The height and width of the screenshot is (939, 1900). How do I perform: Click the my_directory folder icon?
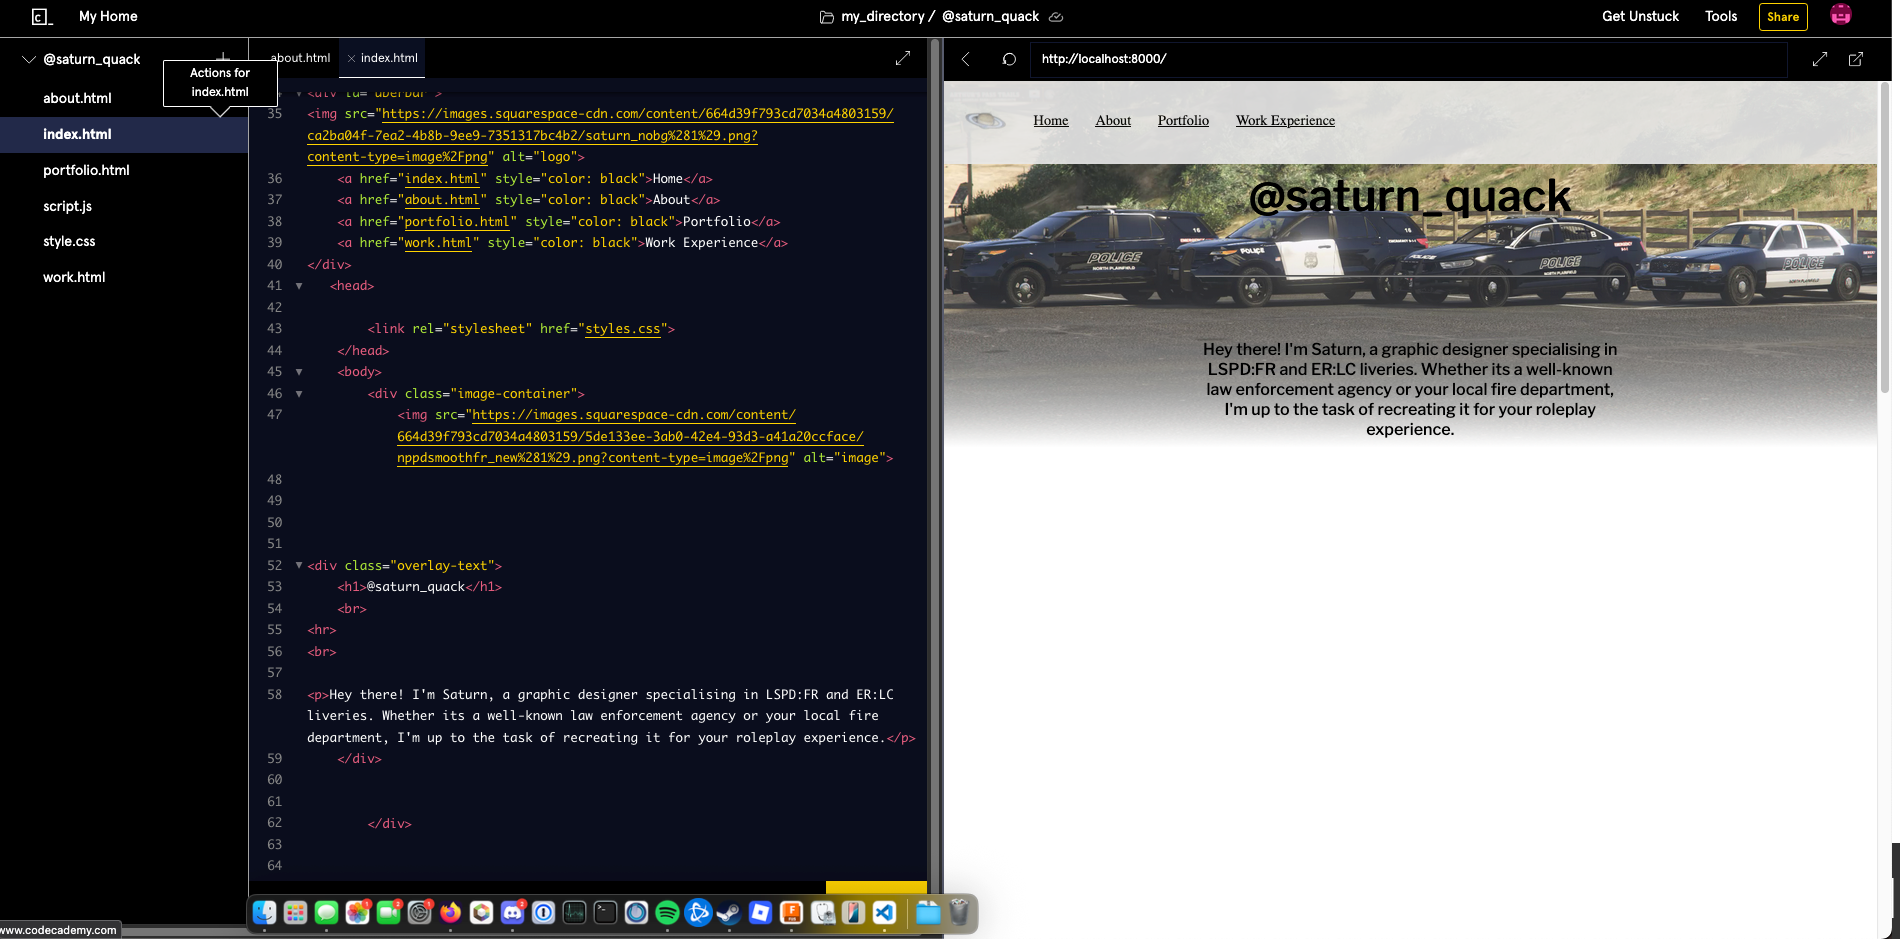827,17
